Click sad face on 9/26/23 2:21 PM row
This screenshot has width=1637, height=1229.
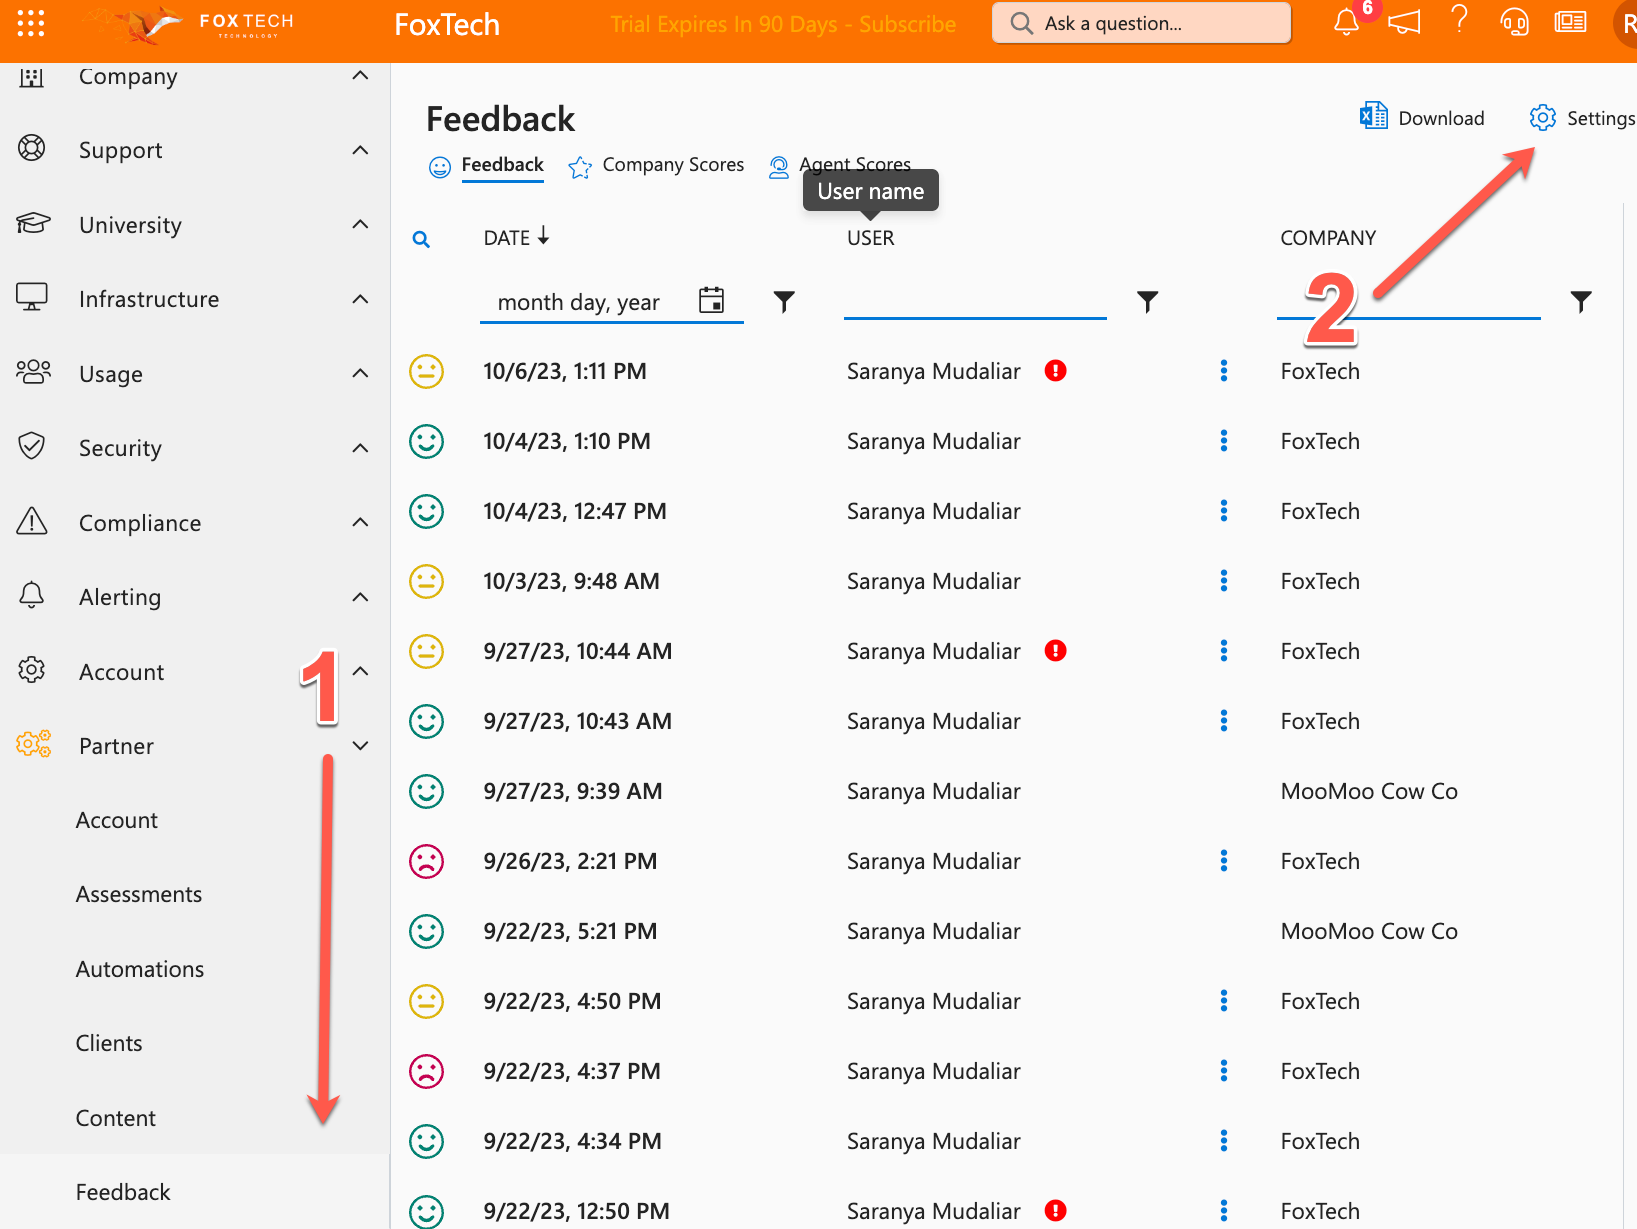426,861
